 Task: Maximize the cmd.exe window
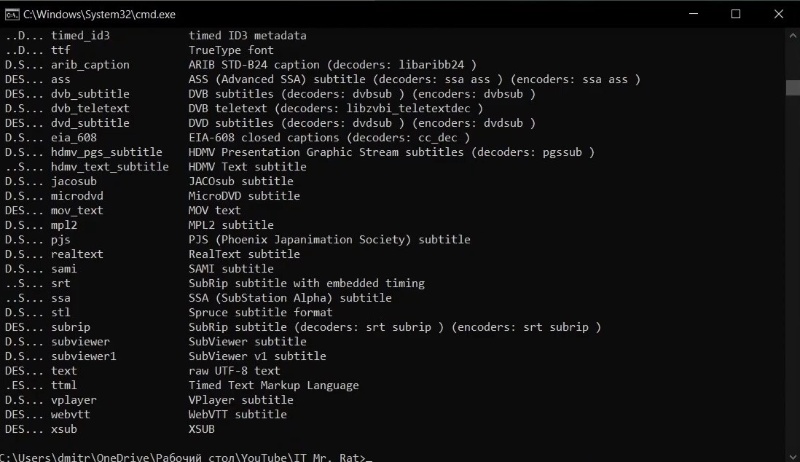(736, 13)
